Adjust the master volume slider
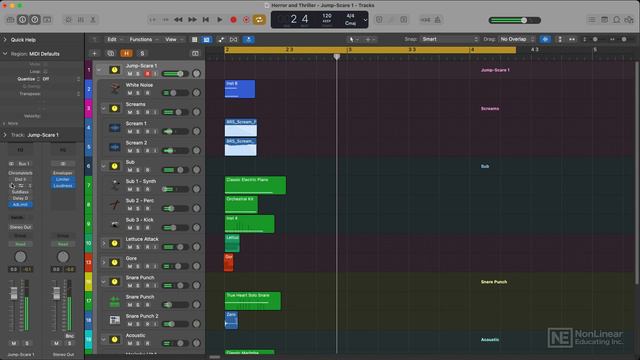This screenshot has width=640, height=360. [515, 20]
